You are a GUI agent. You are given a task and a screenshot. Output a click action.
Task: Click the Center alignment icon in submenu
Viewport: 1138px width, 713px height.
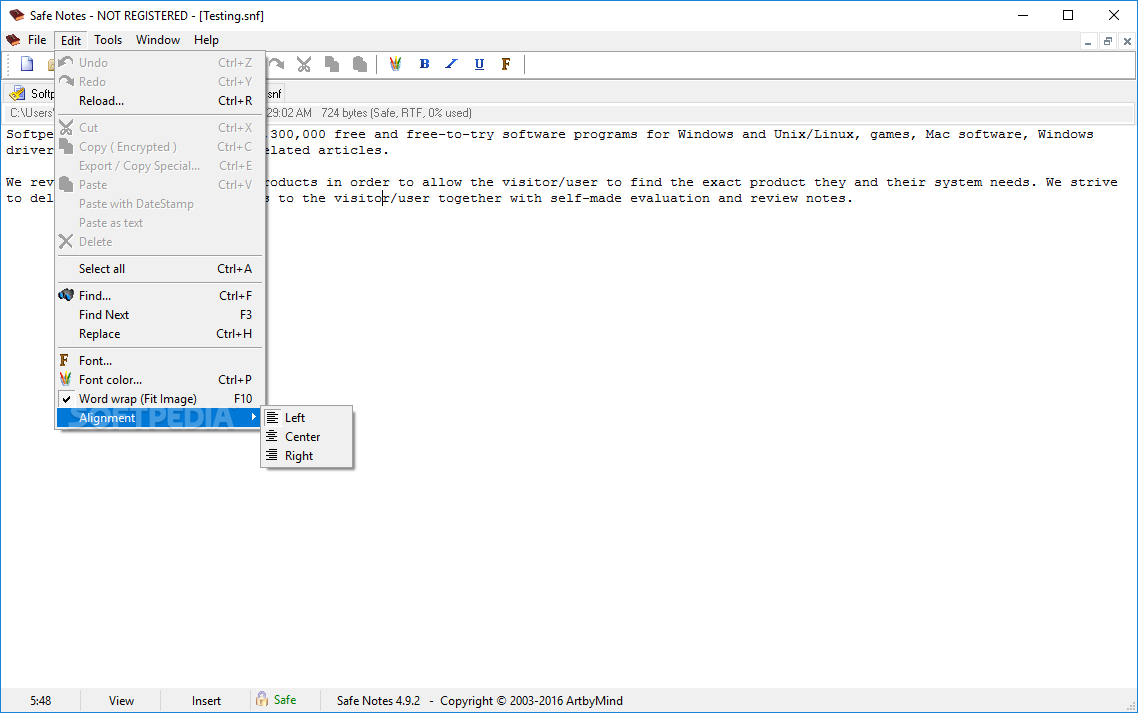point(272,436)
